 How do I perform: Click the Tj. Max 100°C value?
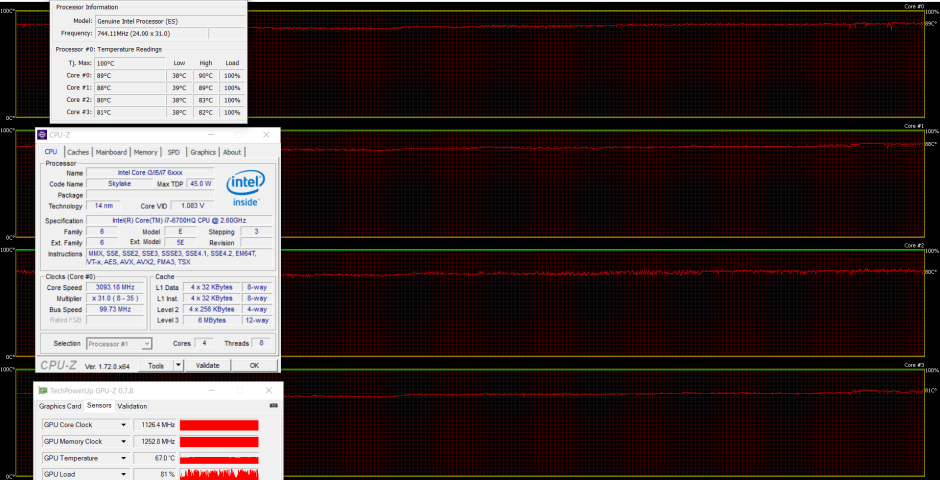pos(129,63)
